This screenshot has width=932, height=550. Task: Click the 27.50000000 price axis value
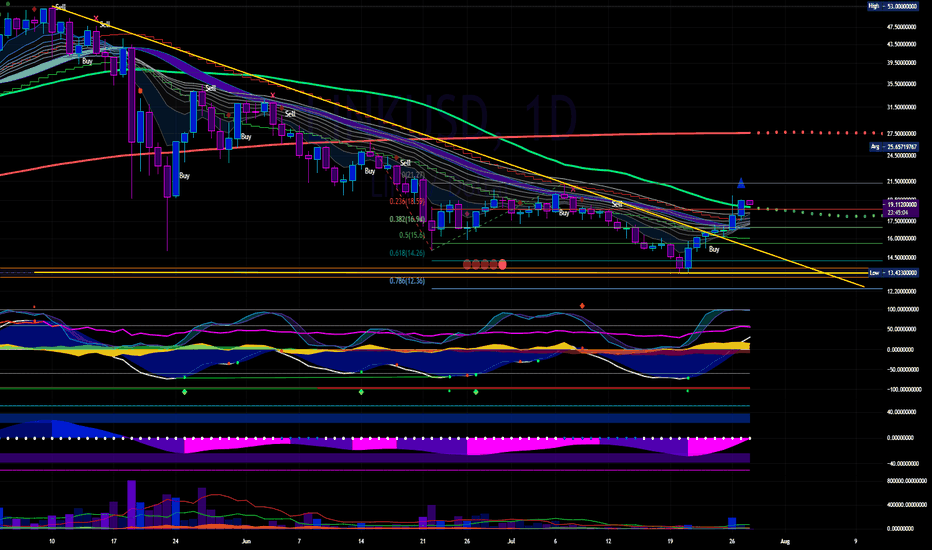pos(901,134)
